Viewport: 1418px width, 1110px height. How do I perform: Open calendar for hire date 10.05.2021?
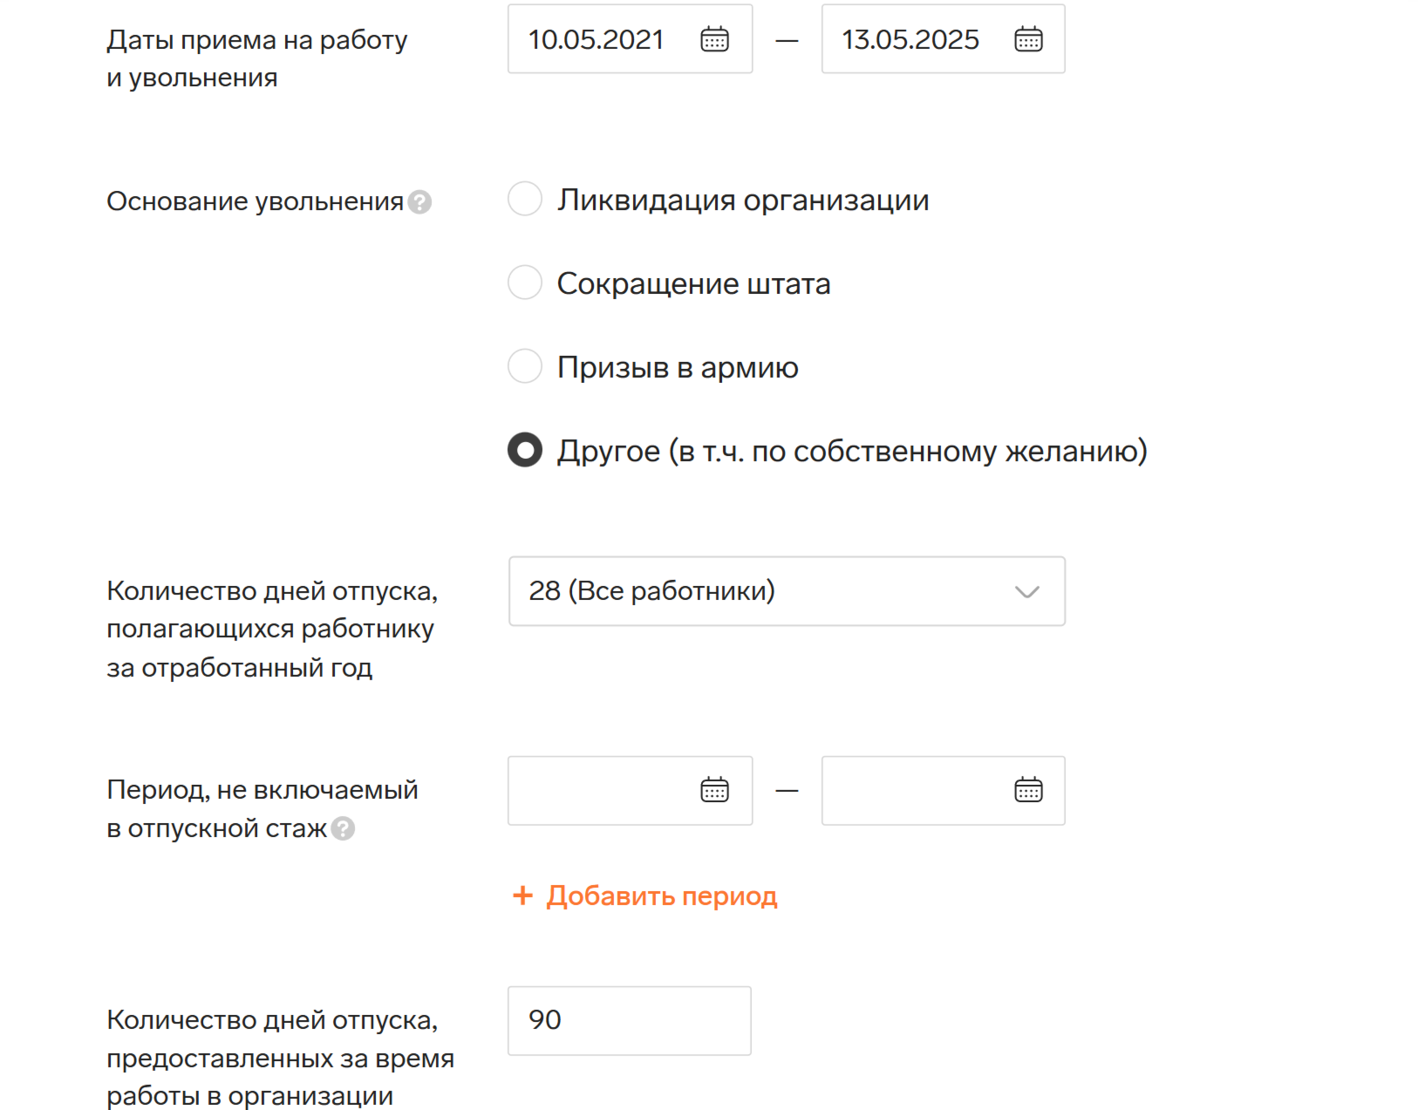tap(714, 39)
